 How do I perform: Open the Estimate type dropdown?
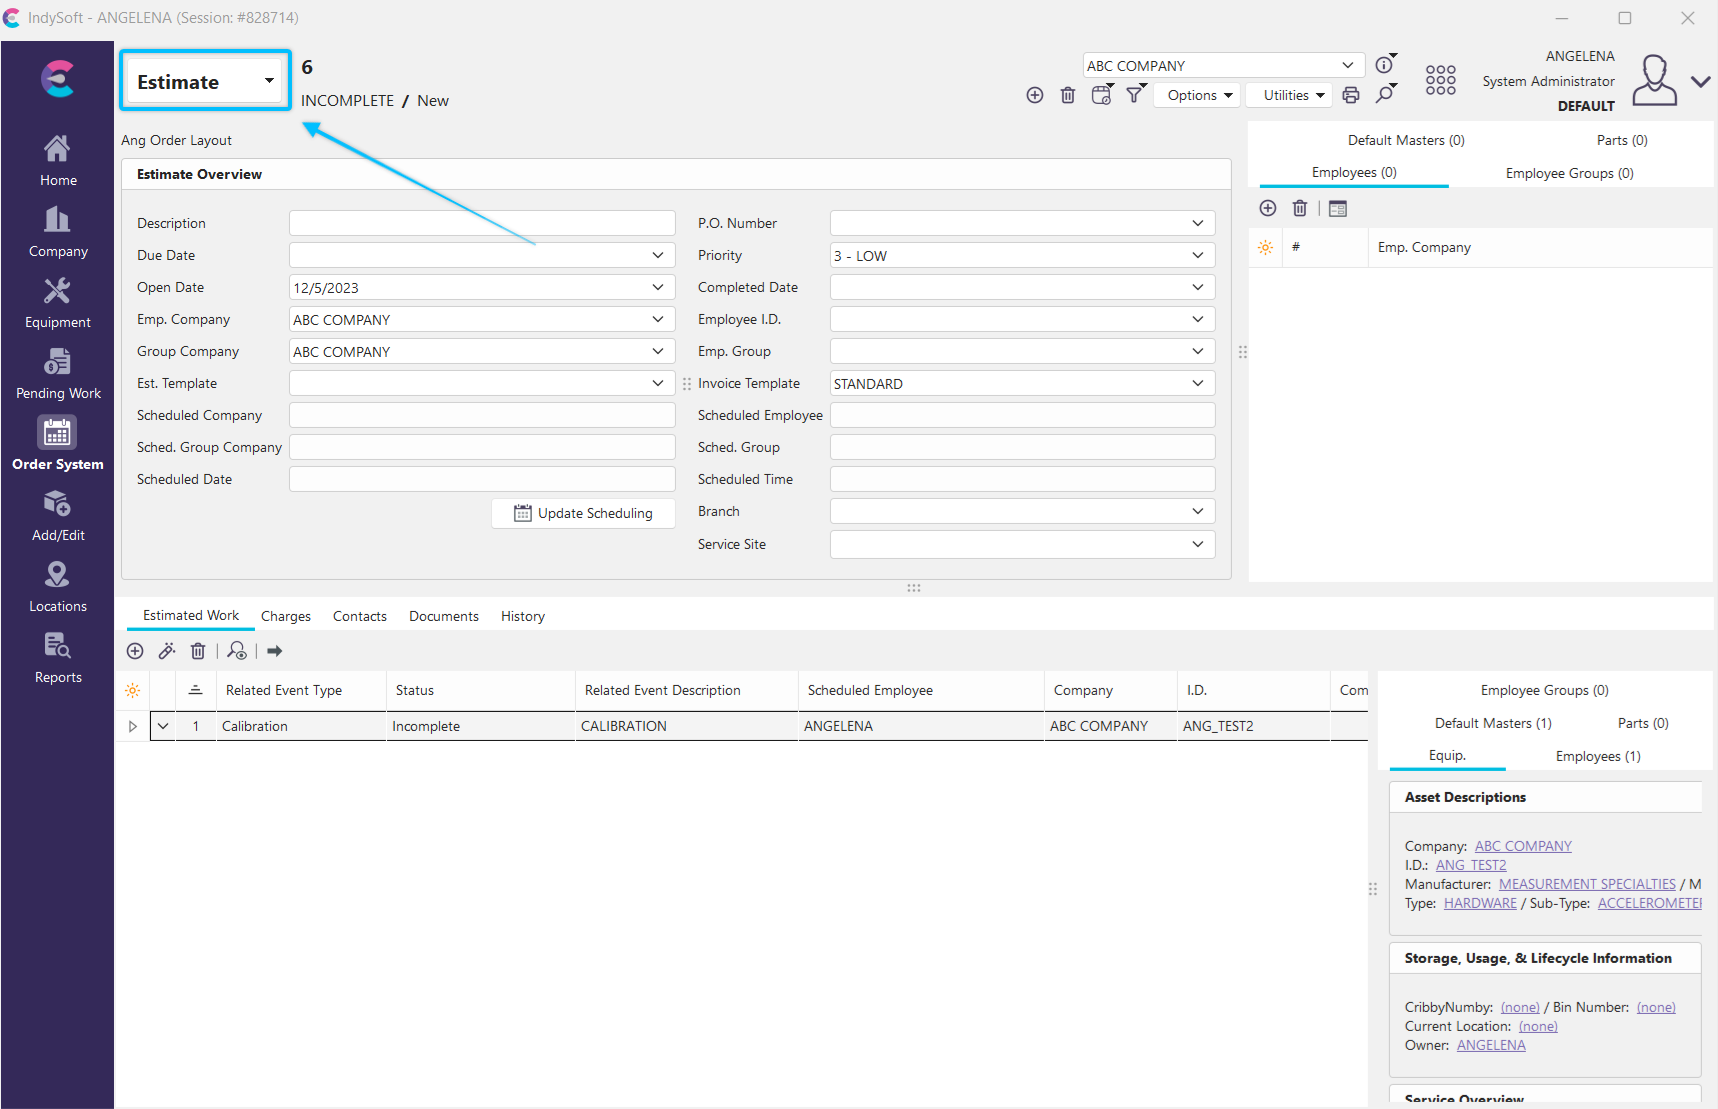206,81
